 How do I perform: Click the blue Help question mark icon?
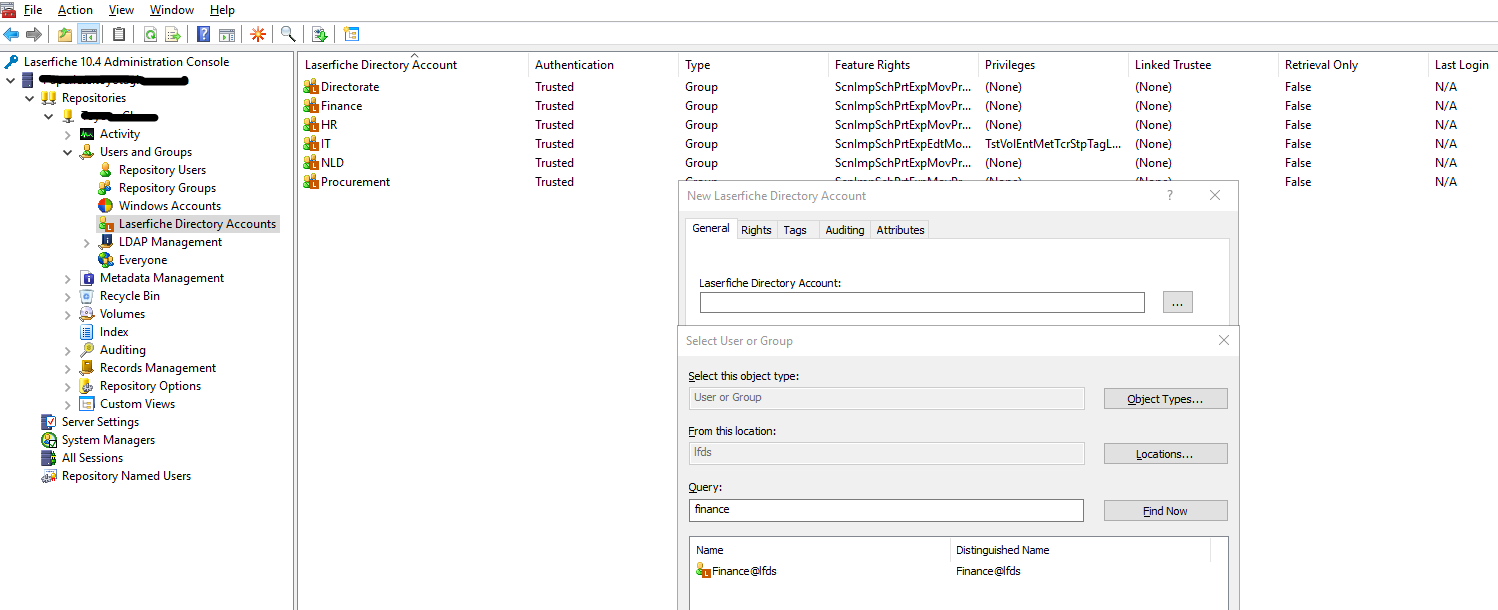click(203, 35)
